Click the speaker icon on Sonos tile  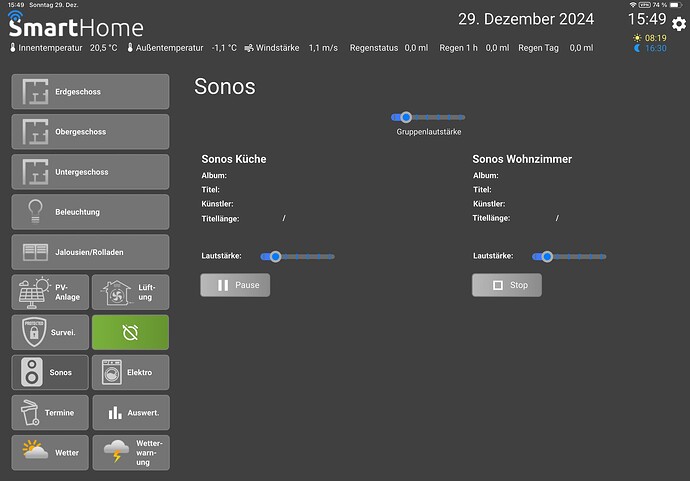[x=32, y=372]
